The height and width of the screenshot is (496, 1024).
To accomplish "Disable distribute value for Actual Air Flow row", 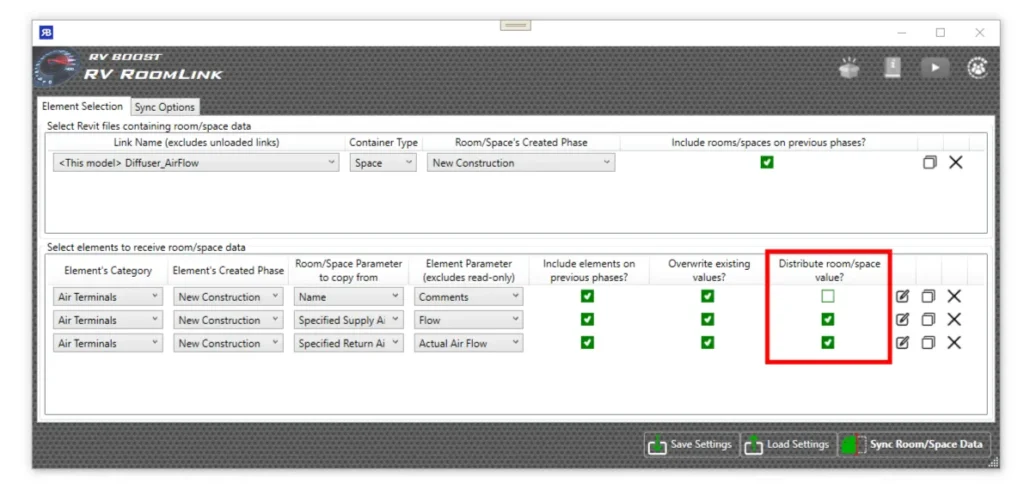I will click(x=828, y=343).
